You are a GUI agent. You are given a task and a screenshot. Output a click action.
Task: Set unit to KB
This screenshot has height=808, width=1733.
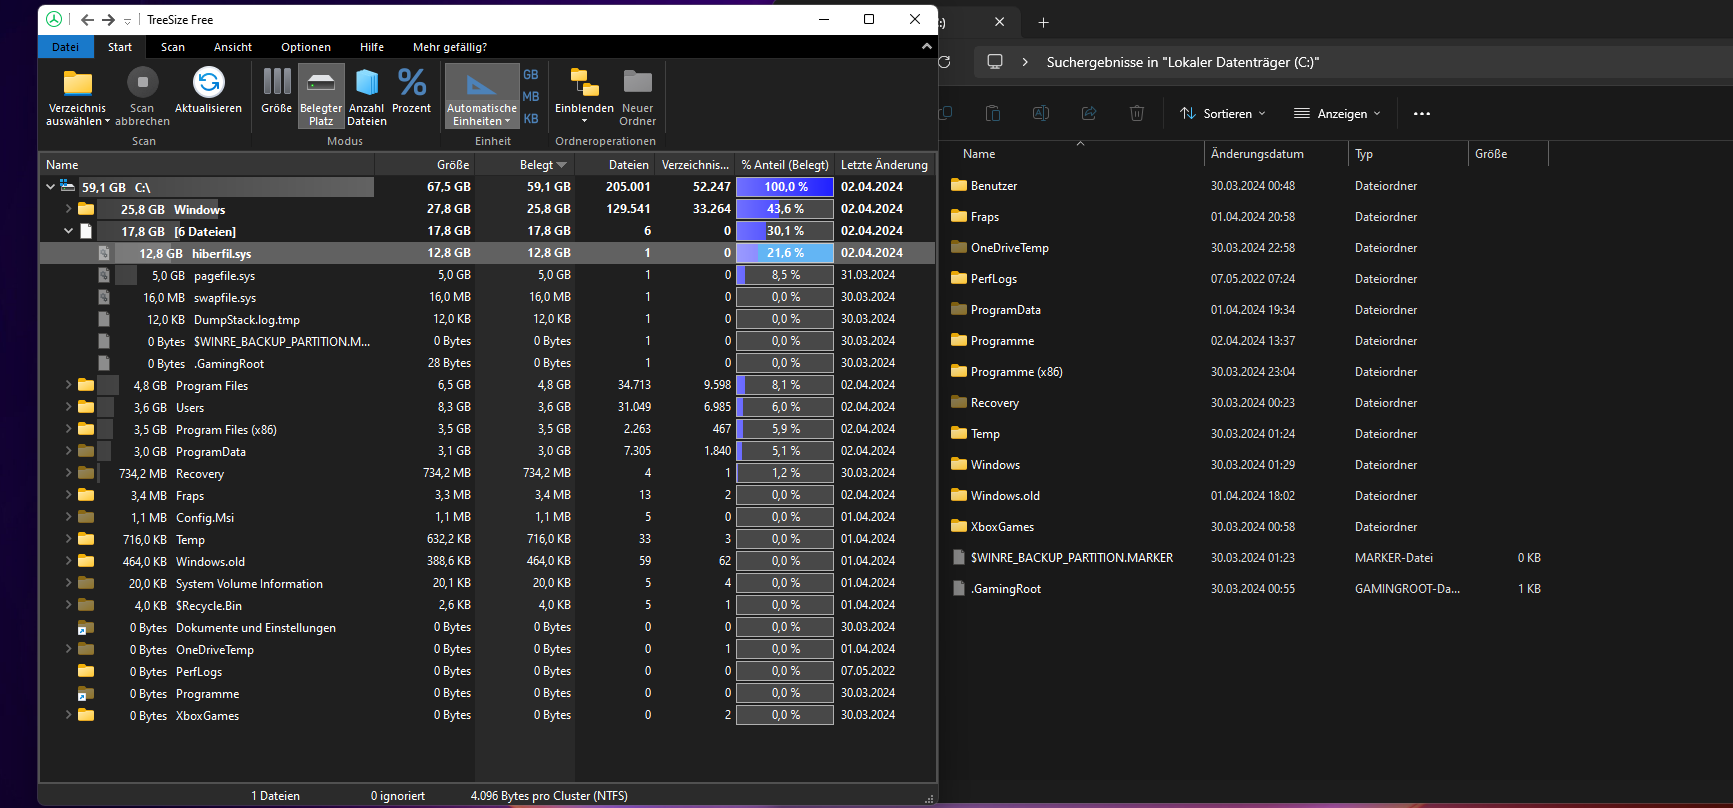point(531,119)
